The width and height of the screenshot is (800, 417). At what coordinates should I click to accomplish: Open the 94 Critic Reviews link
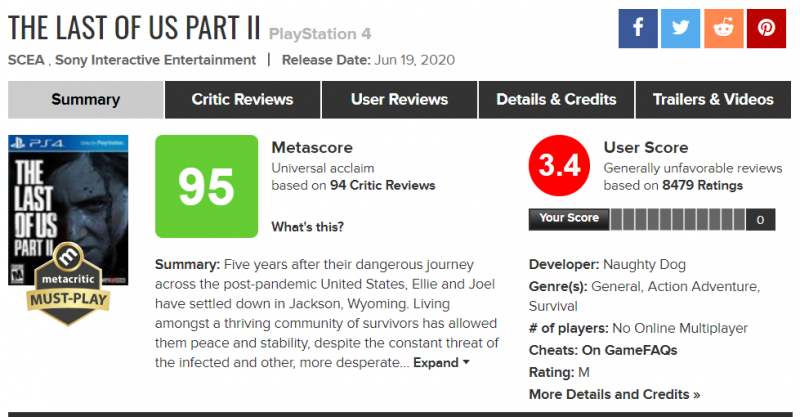pyautogui.click(x=386, y=185)
